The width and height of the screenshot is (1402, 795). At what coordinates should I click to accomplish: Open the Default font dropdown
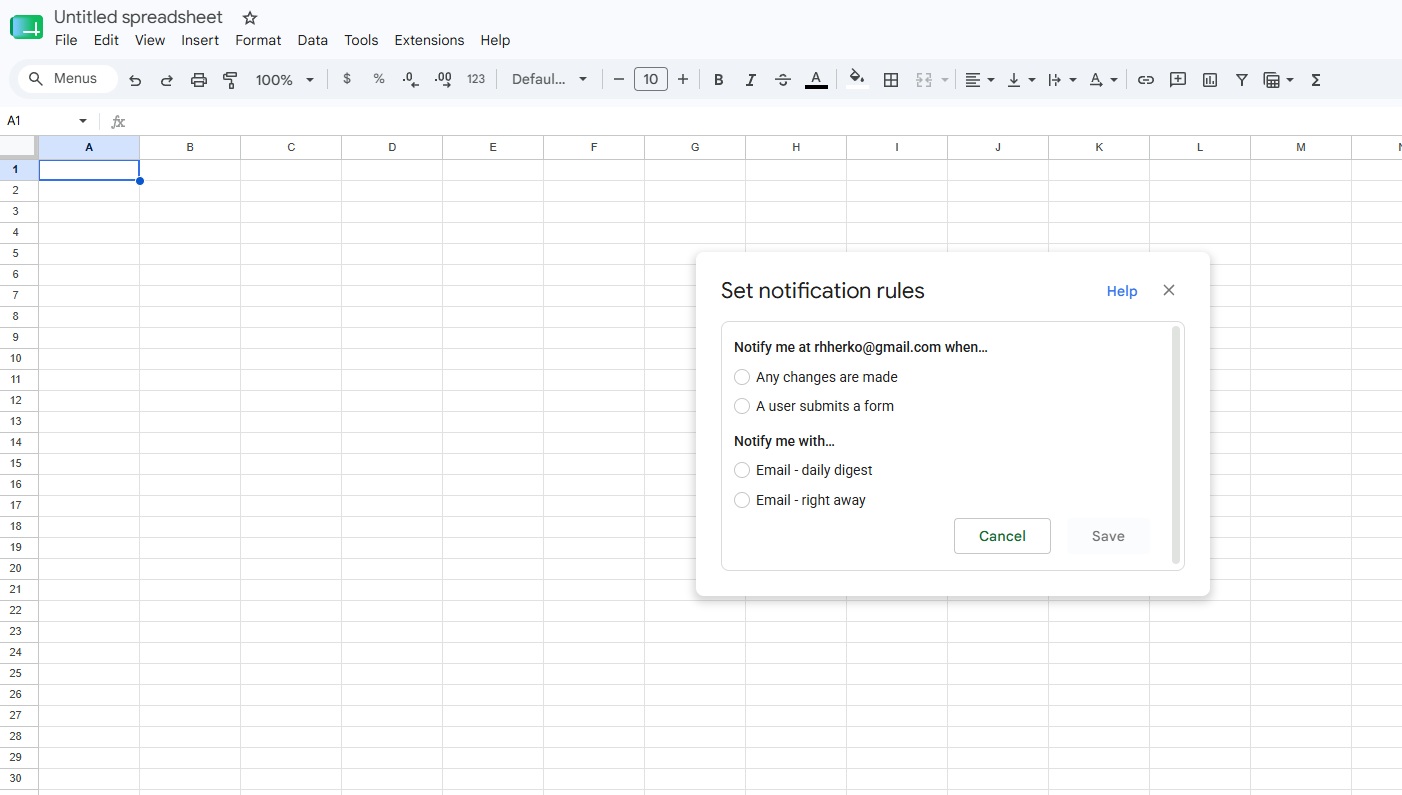point(549,79)
